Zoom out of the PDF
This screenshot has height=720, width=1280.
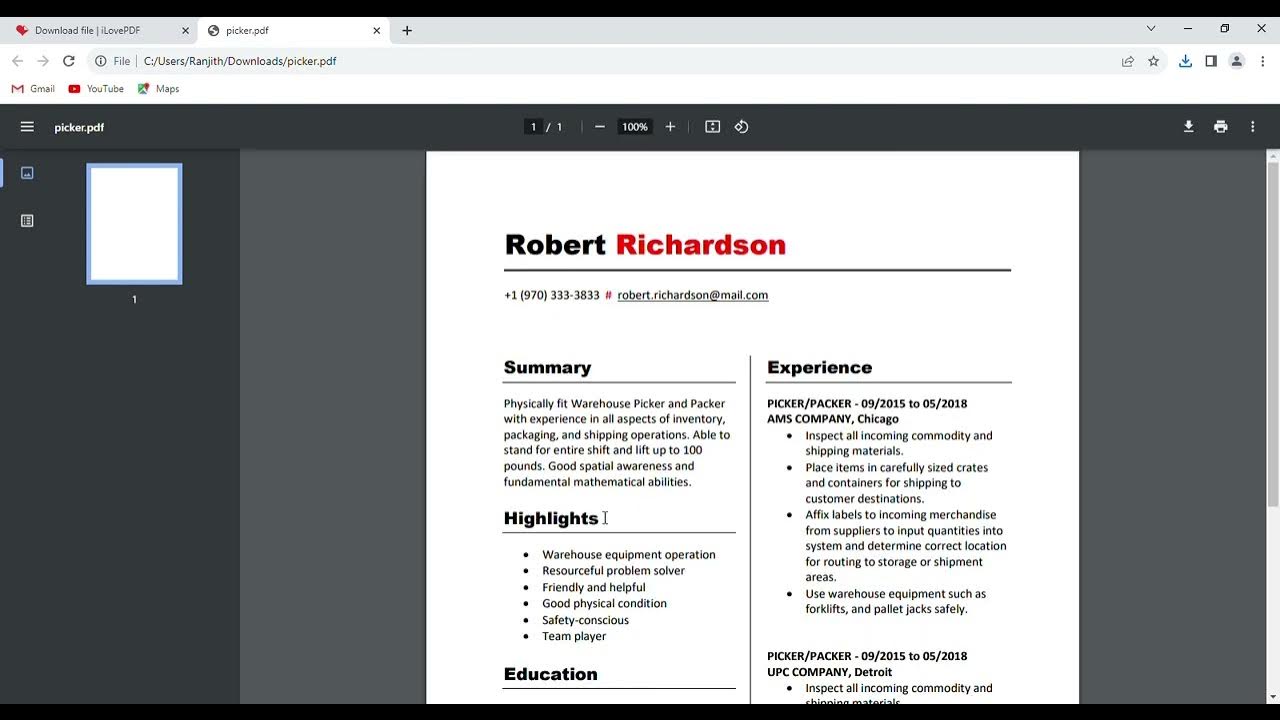(x=599, y=127)
